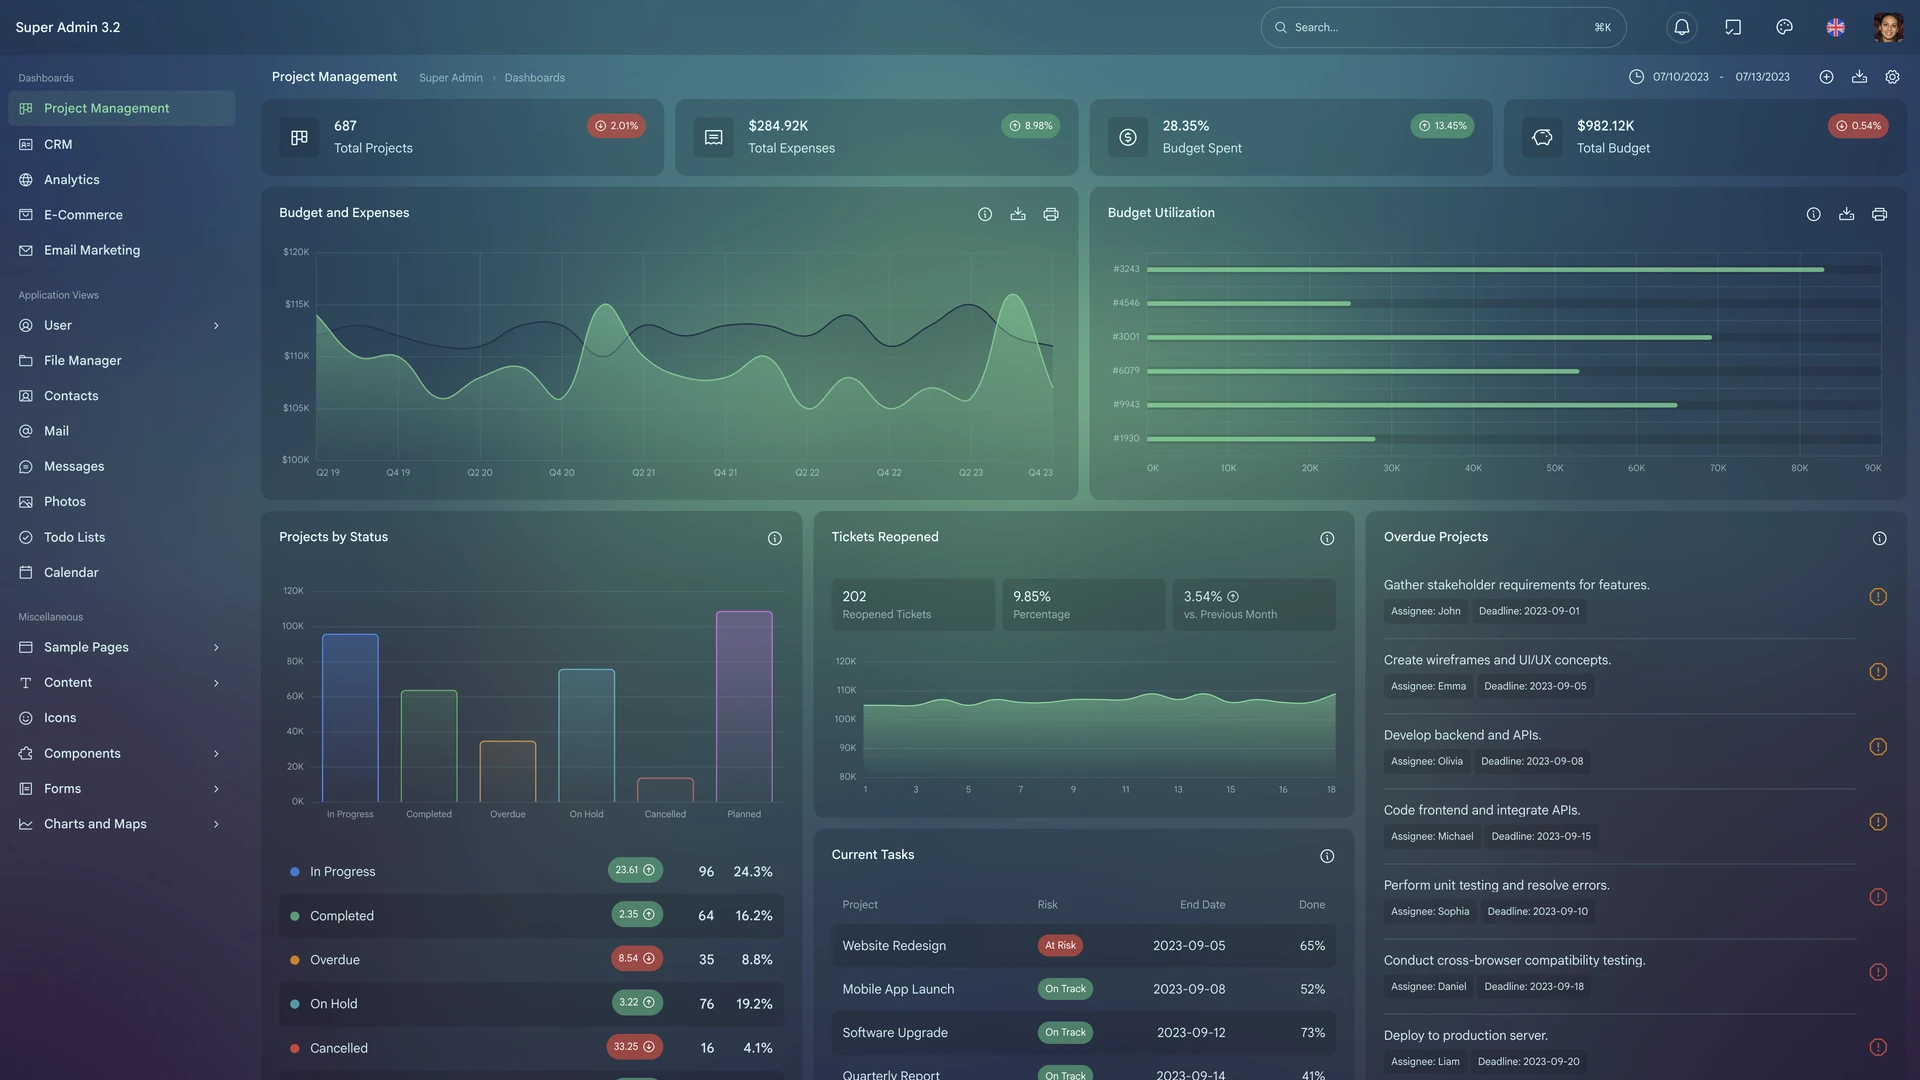The width and height of the screenshot is (1920, 1080).
Task: Click the 8.98% badge on Total Expenses
Action: click(x=1030, y=126)
